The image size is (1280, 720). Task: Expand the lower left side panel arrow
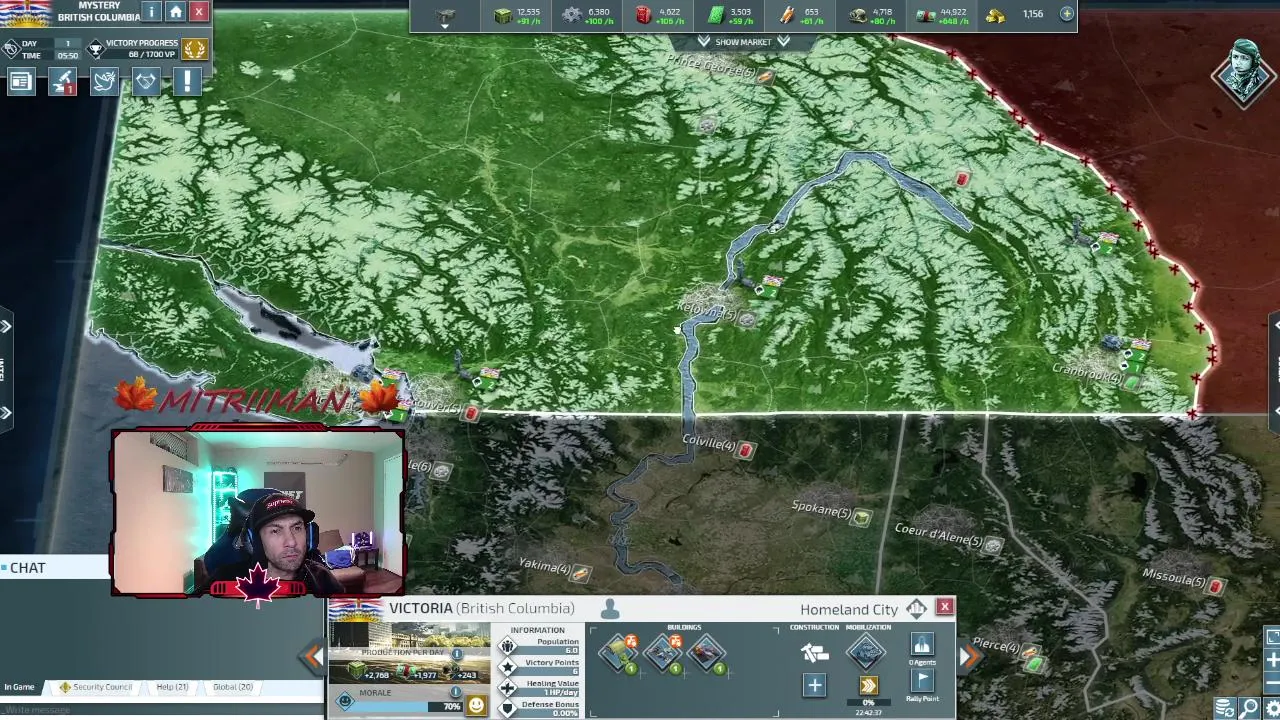tap(5, 412)
